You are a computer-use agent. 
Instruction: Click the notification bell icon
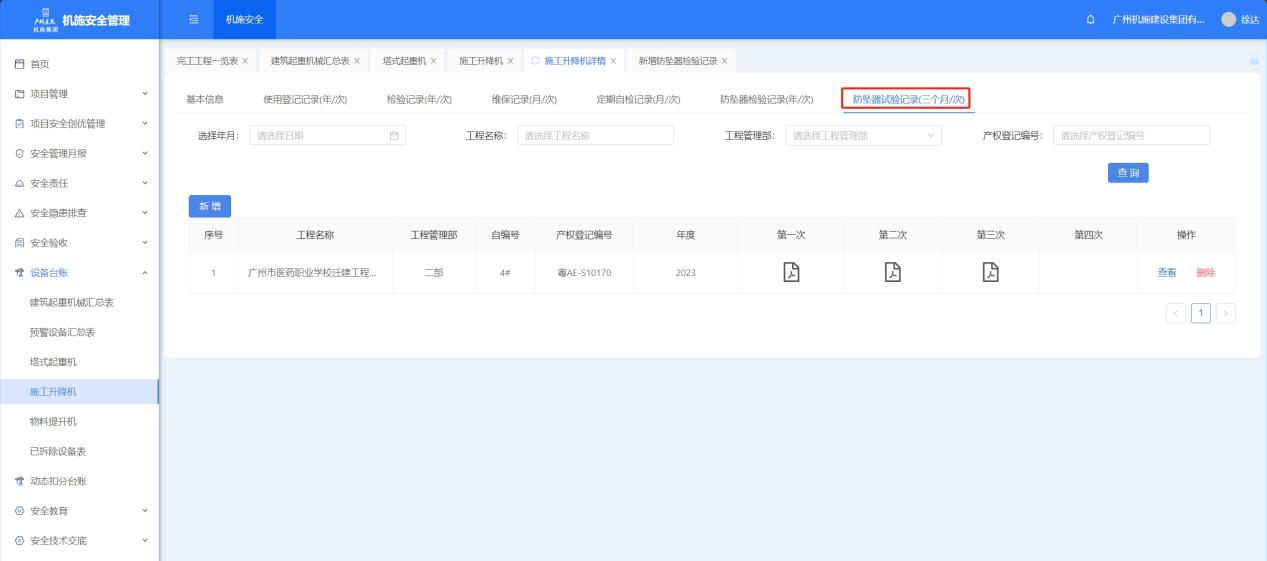click(1090, 20)
